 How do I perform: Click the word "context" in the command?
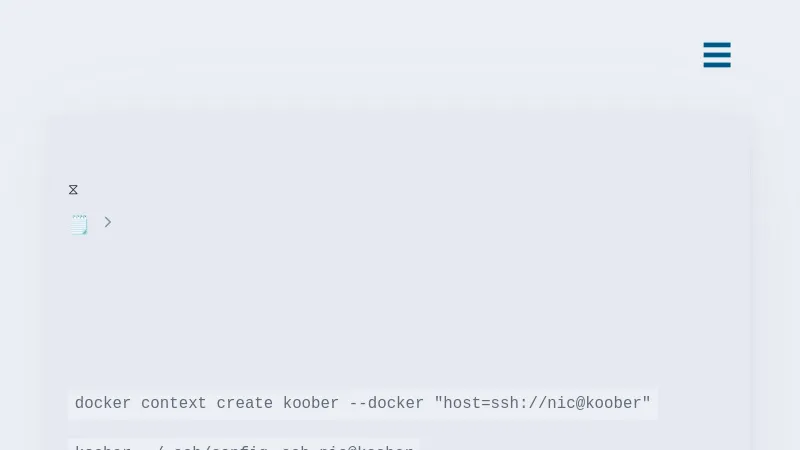[173, 404]
